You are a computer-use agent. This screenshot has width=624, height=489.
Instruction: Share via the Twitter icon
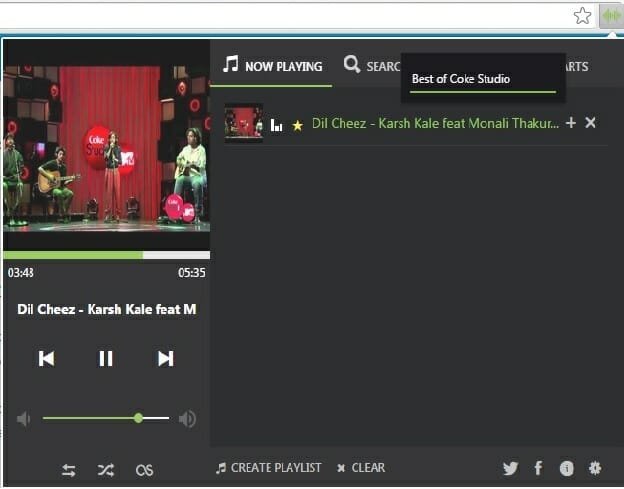coord(510,468)
